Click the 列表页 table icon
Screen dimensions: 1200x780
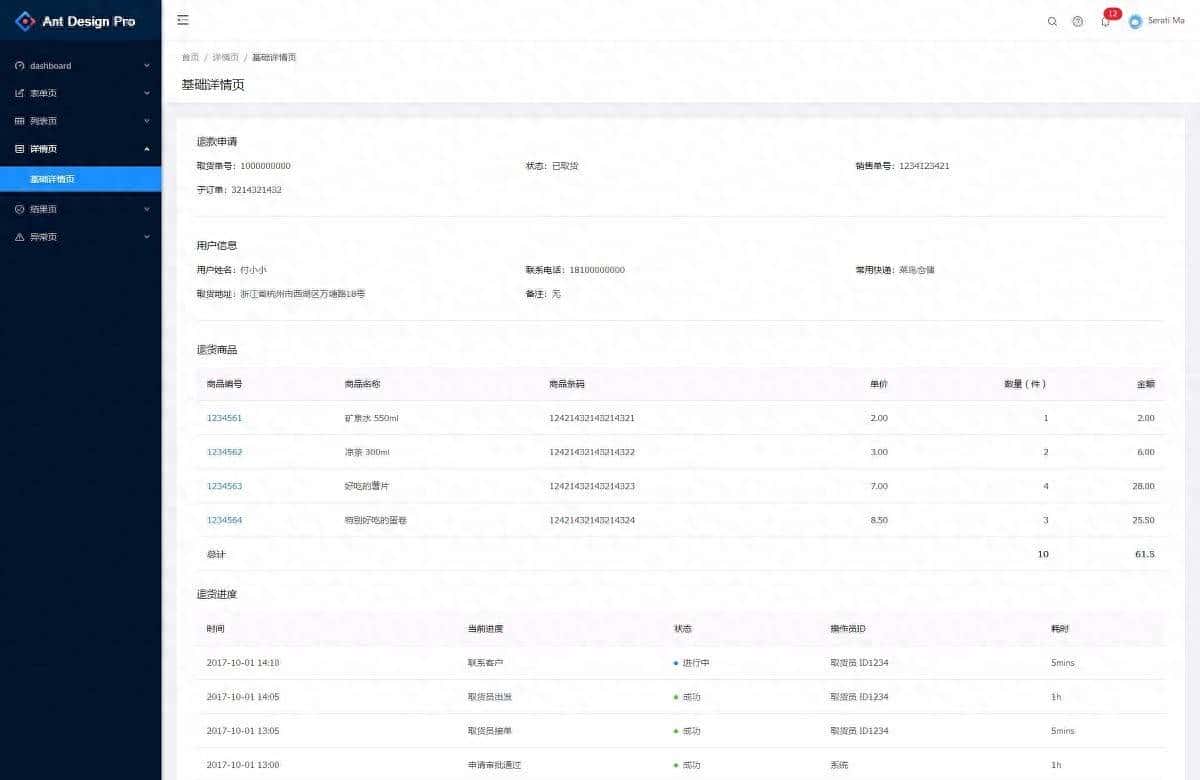pos(20,121)
